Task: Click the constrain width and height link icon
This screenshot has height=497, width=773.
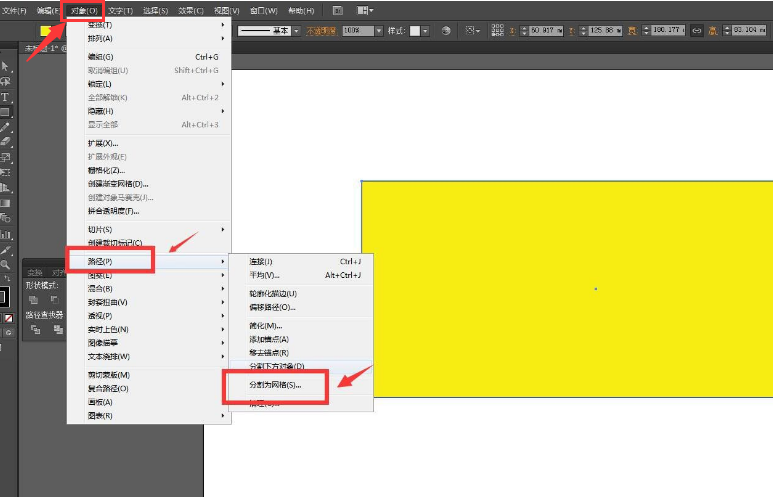Action: (696, 31)
